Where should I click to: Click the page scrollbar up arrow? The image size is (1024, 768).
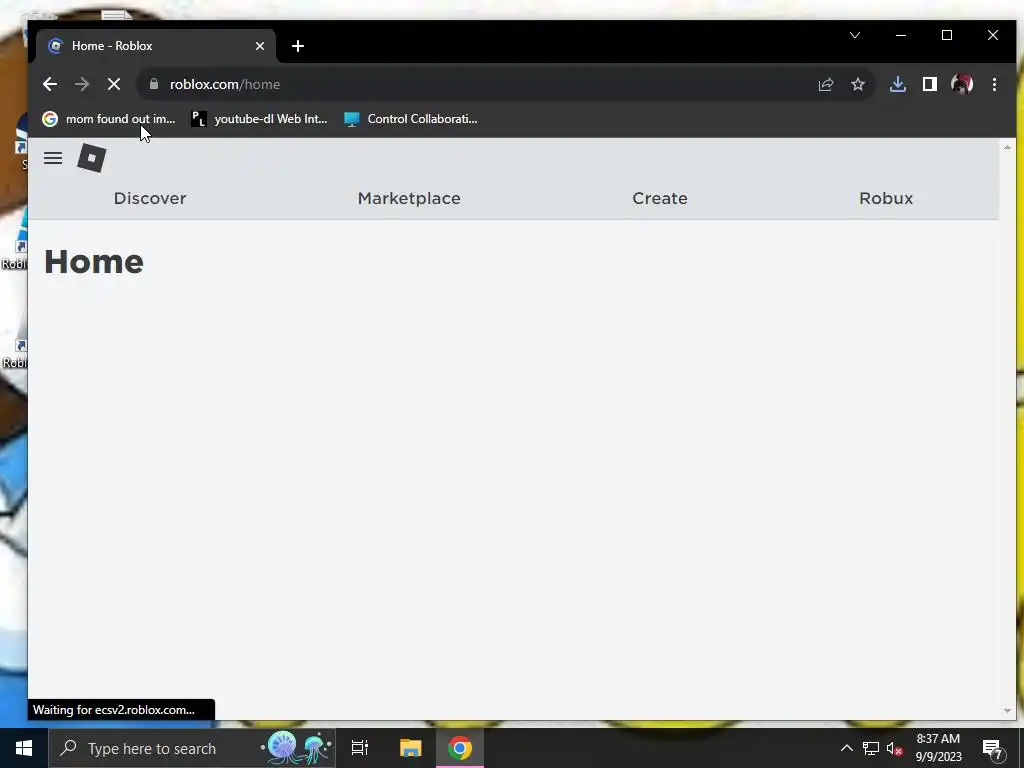[x=1006, y=148]
